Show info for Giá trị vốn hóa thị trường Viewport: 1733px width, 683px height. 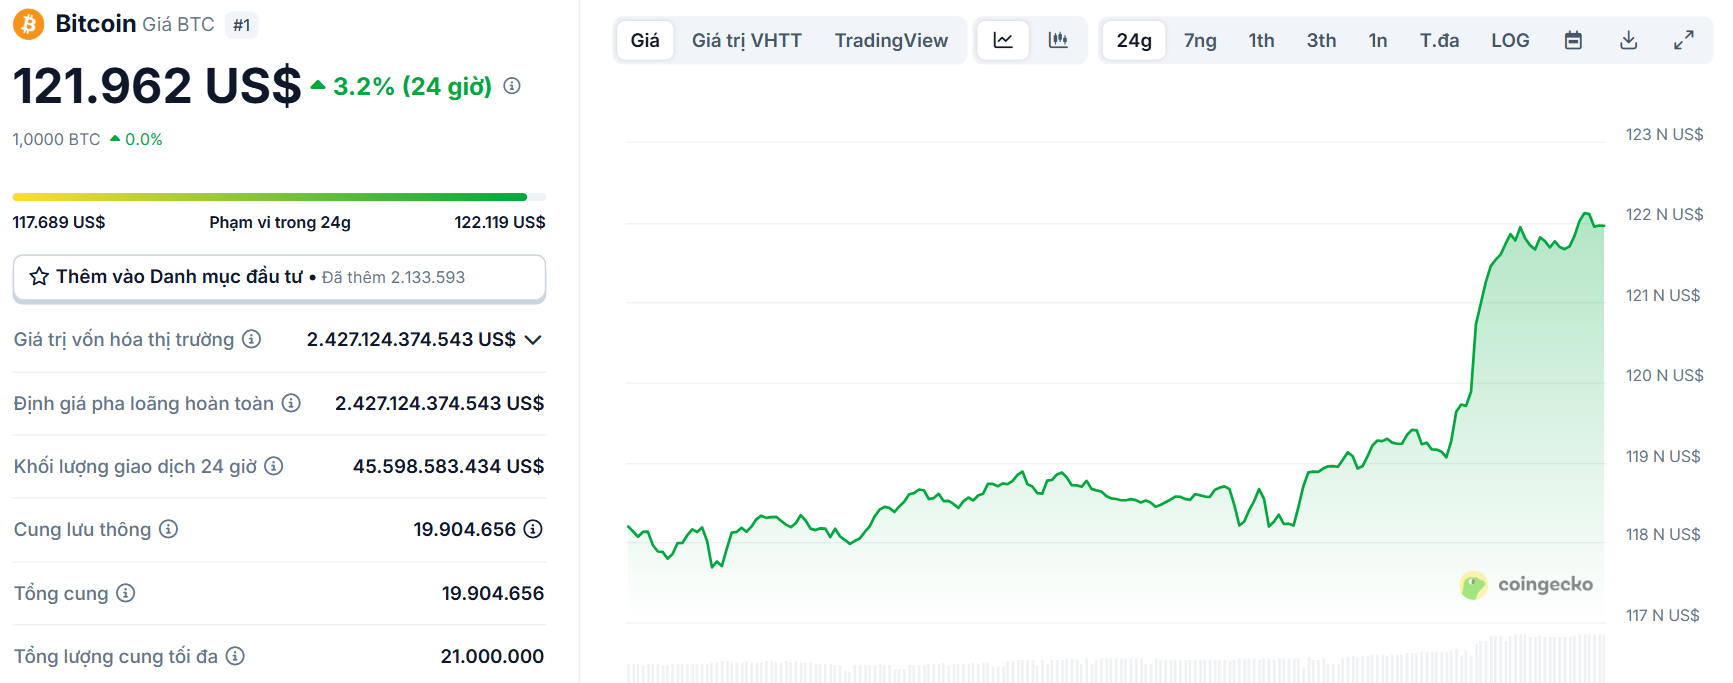click(x=252, y=339)
